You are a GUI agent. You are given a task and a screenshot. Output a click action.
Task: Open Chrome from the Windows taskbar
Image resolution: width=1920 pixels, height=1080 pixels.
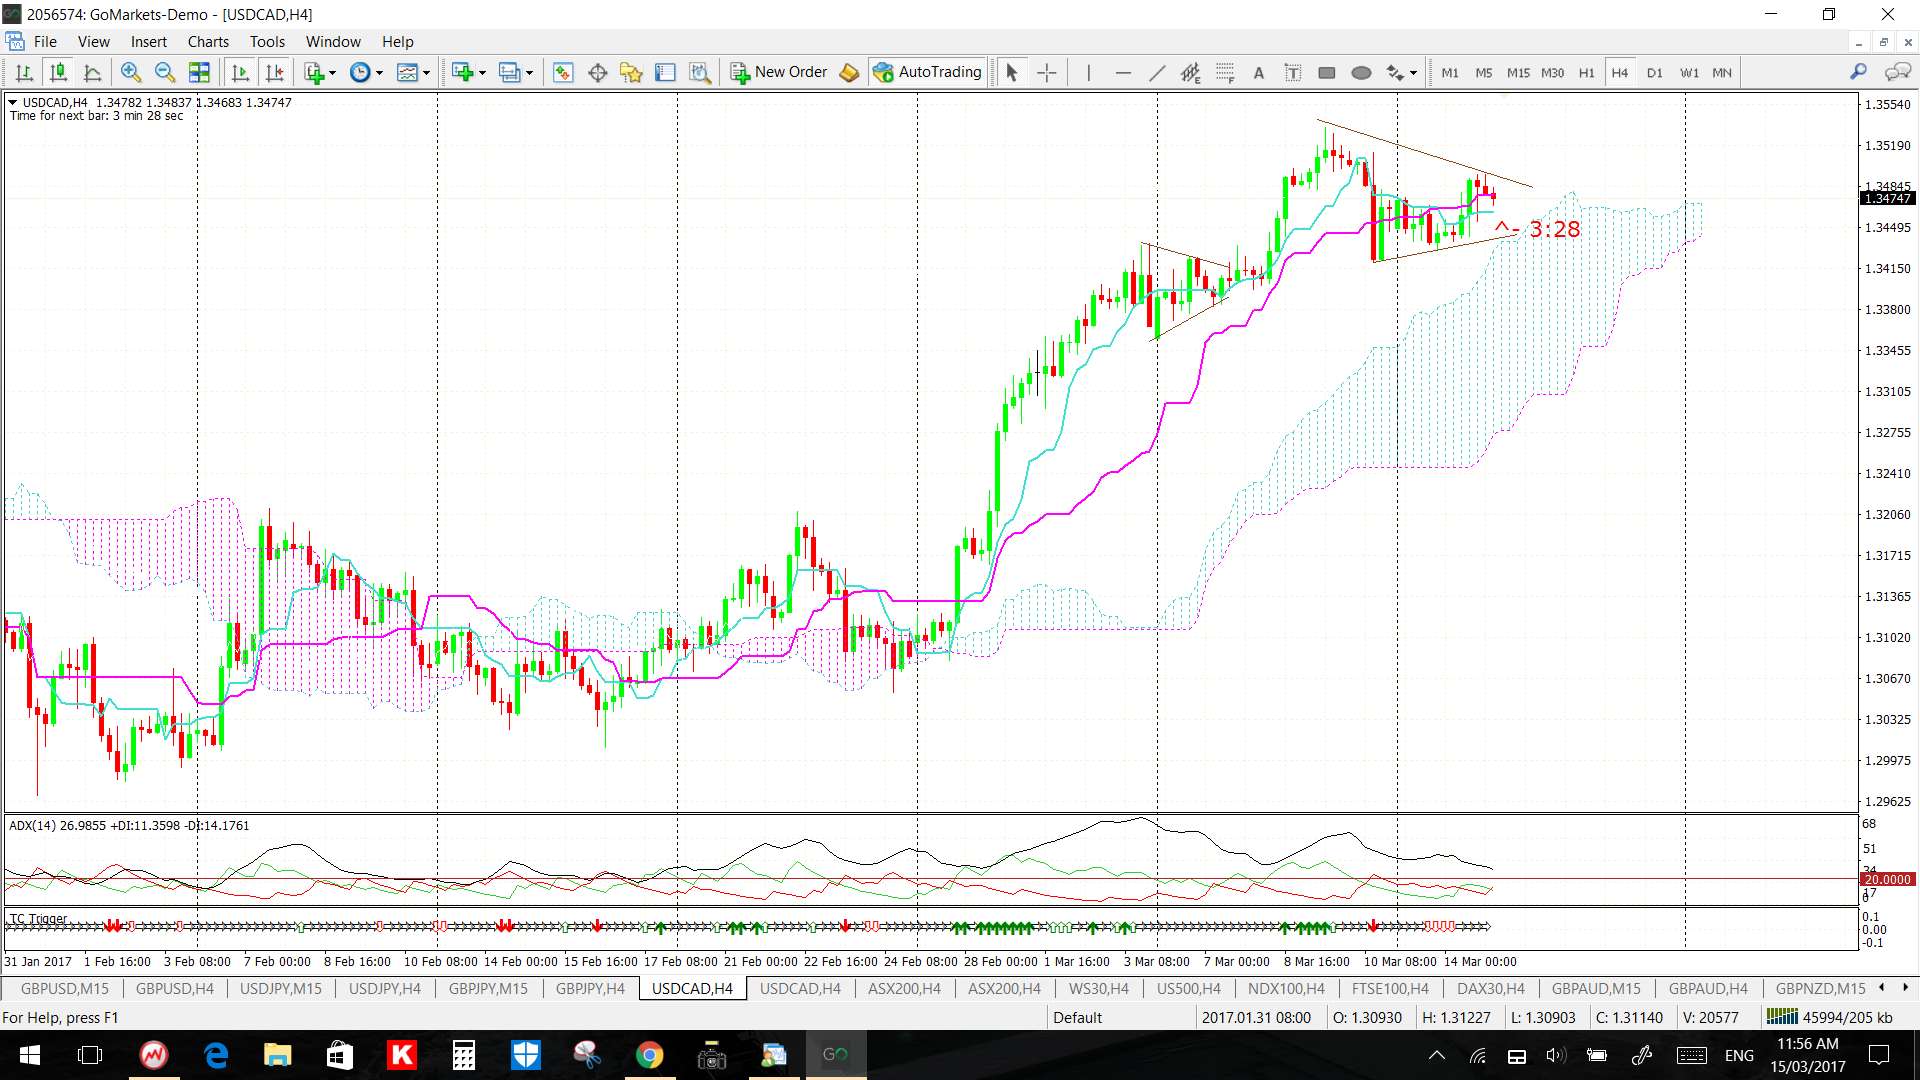649,1055
